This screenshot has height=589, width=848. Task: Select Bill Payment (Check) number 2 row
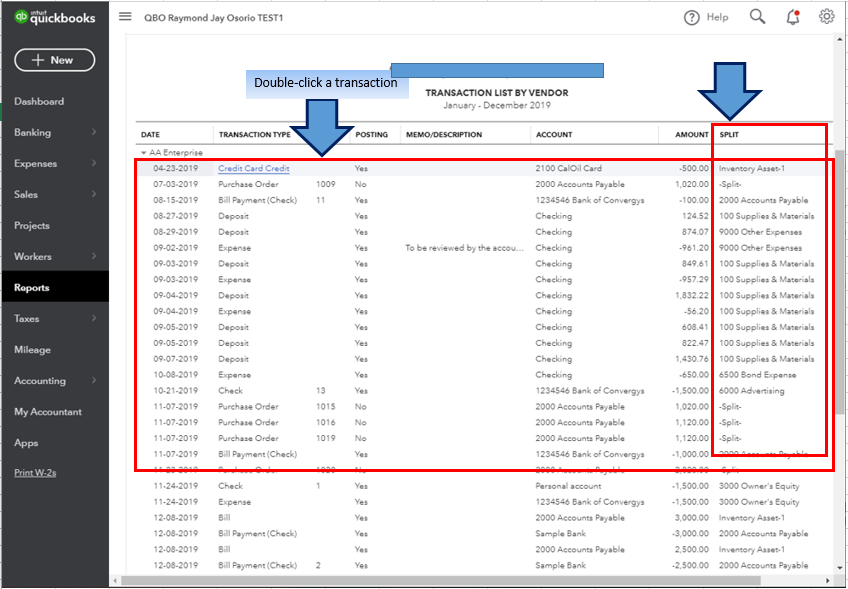click(482, 565)
